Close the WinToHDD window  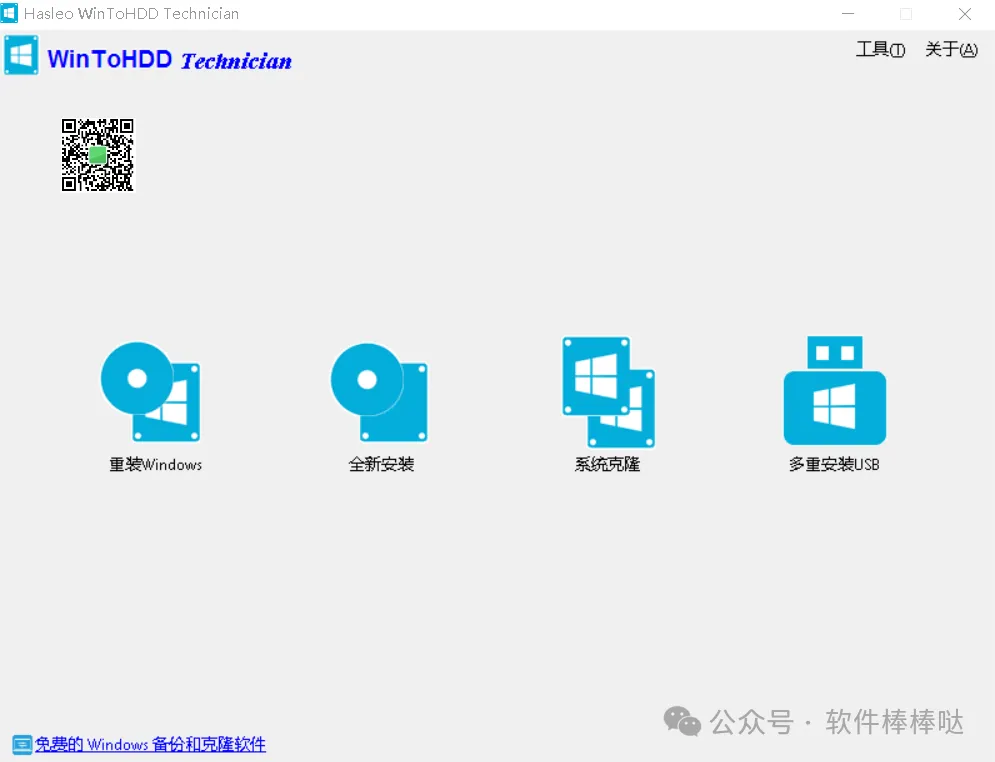[965, 14]
